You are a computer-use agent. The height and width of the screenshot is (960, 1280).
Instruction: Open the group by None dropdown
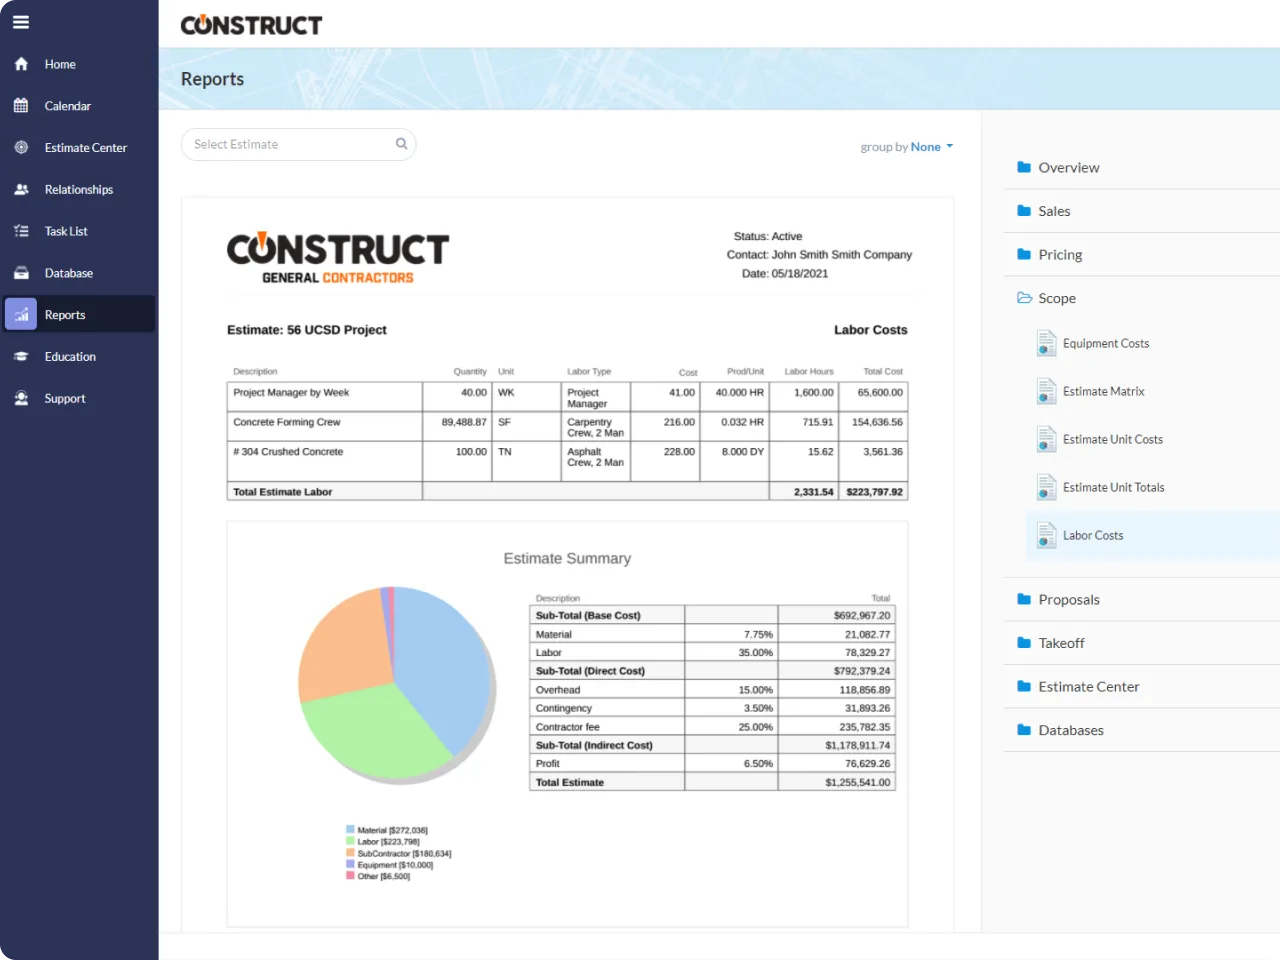click(931, 147)
